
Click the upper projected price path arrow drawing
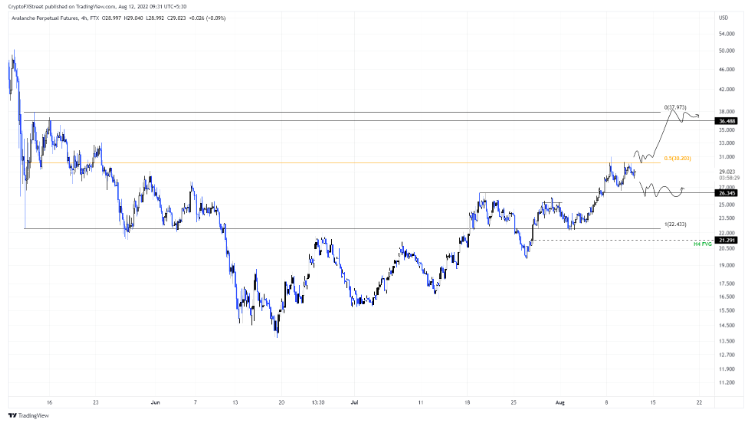[666, 134]
